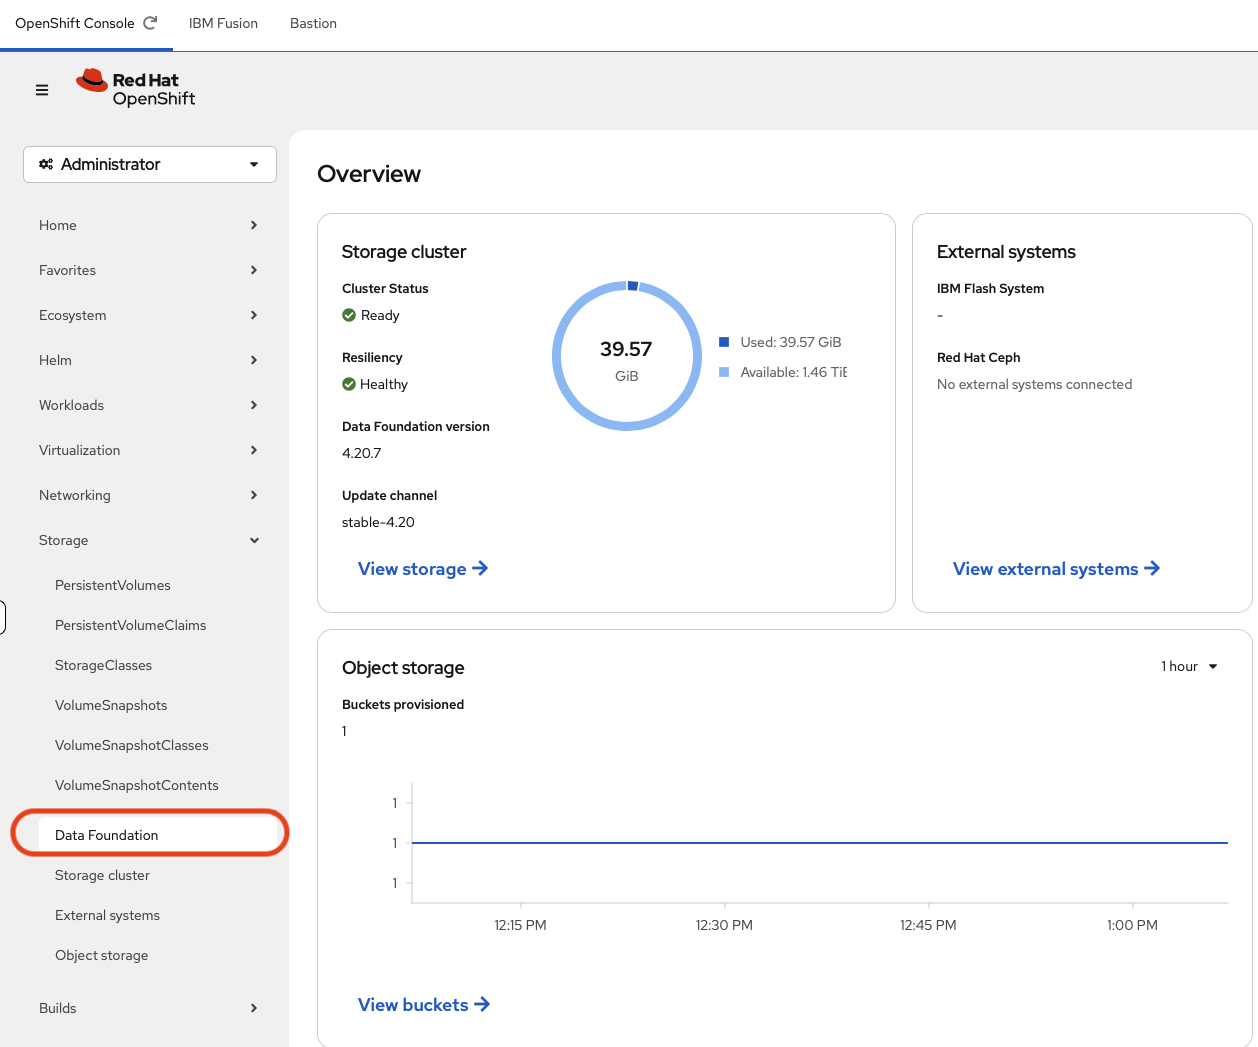
Task: Expand the Workloads navigation section
Action: coord(148,405)
